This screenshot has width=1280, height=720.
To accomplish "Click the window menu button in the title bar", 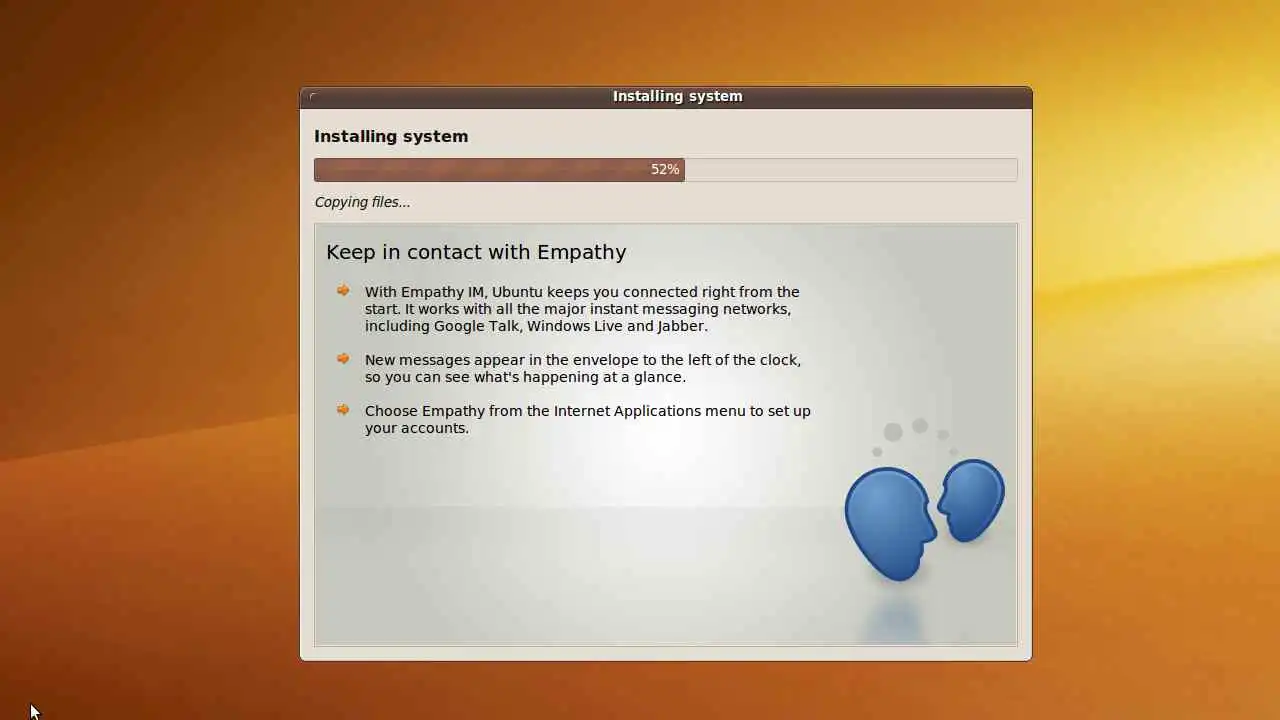I will coord(313,97).
